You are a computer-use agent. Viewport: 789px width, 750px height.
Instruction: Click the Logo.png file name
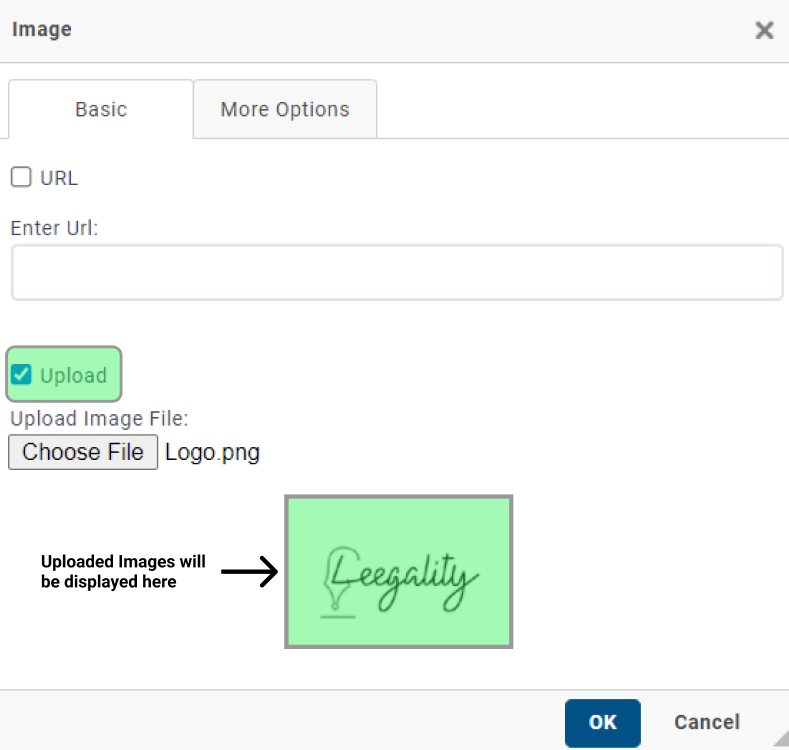[x=212, y=452]
